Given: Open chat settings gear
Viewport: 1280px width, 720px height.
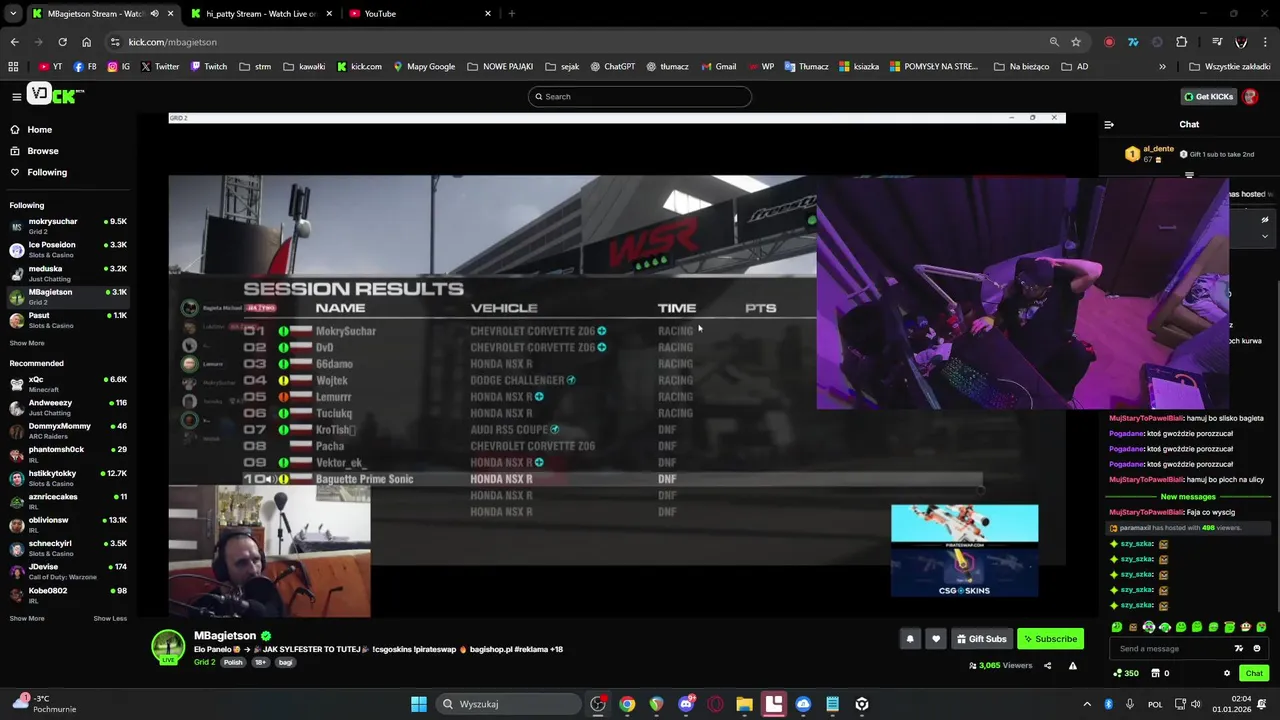Looking at the screenshot, I should 1227,673.
